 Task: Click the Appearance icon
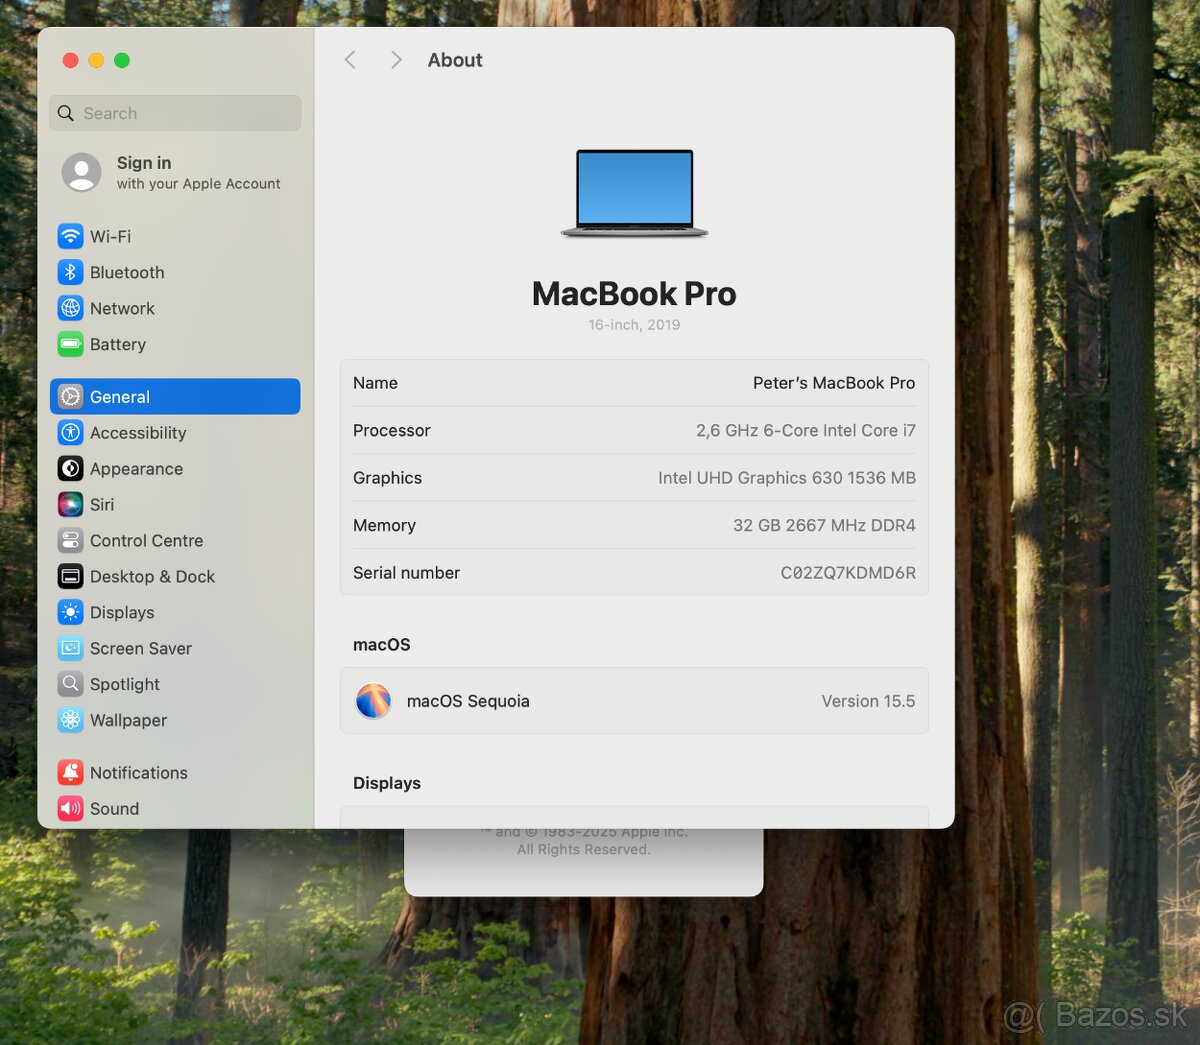(70, 469)
